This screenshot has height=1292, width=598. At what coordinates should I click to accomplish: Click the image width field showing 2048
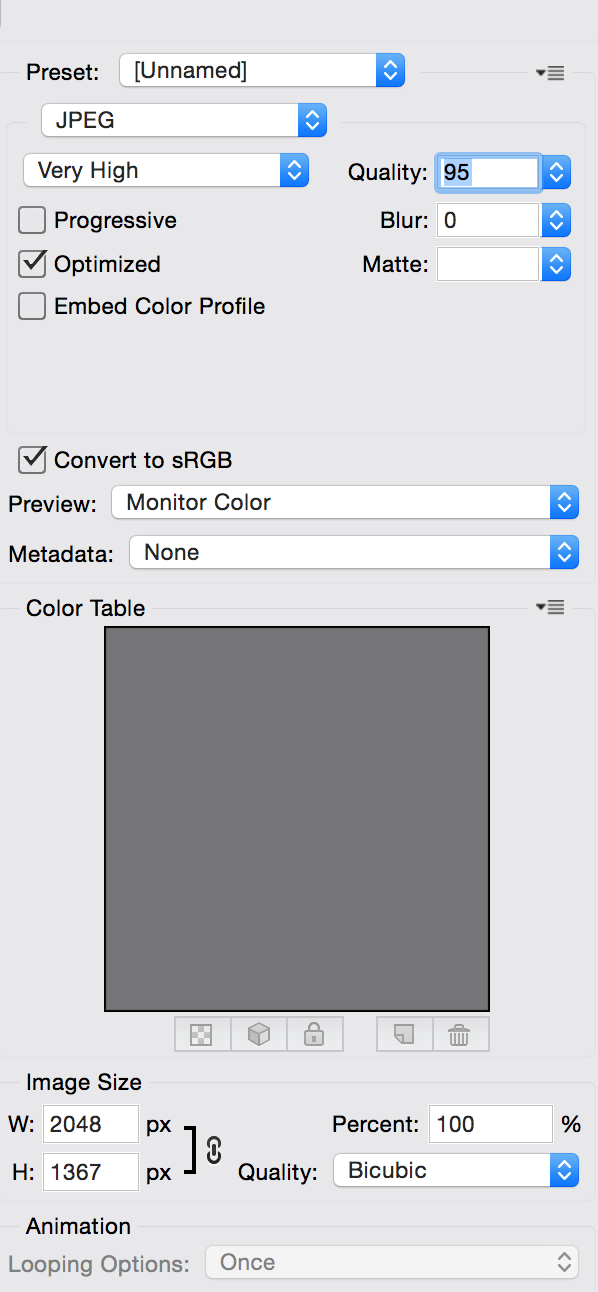click(91, 1124)
